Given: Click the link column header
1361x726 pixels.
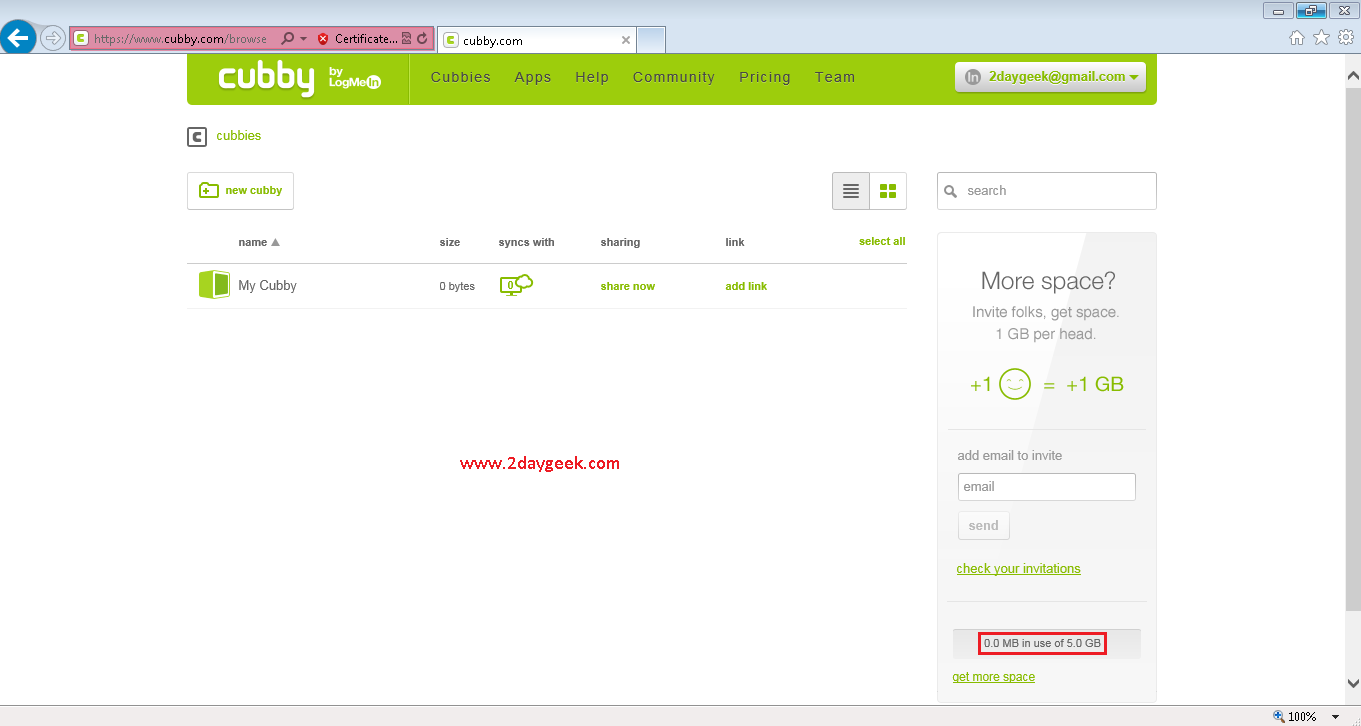Looking at the screenshot, I should (x=735, y=242).
